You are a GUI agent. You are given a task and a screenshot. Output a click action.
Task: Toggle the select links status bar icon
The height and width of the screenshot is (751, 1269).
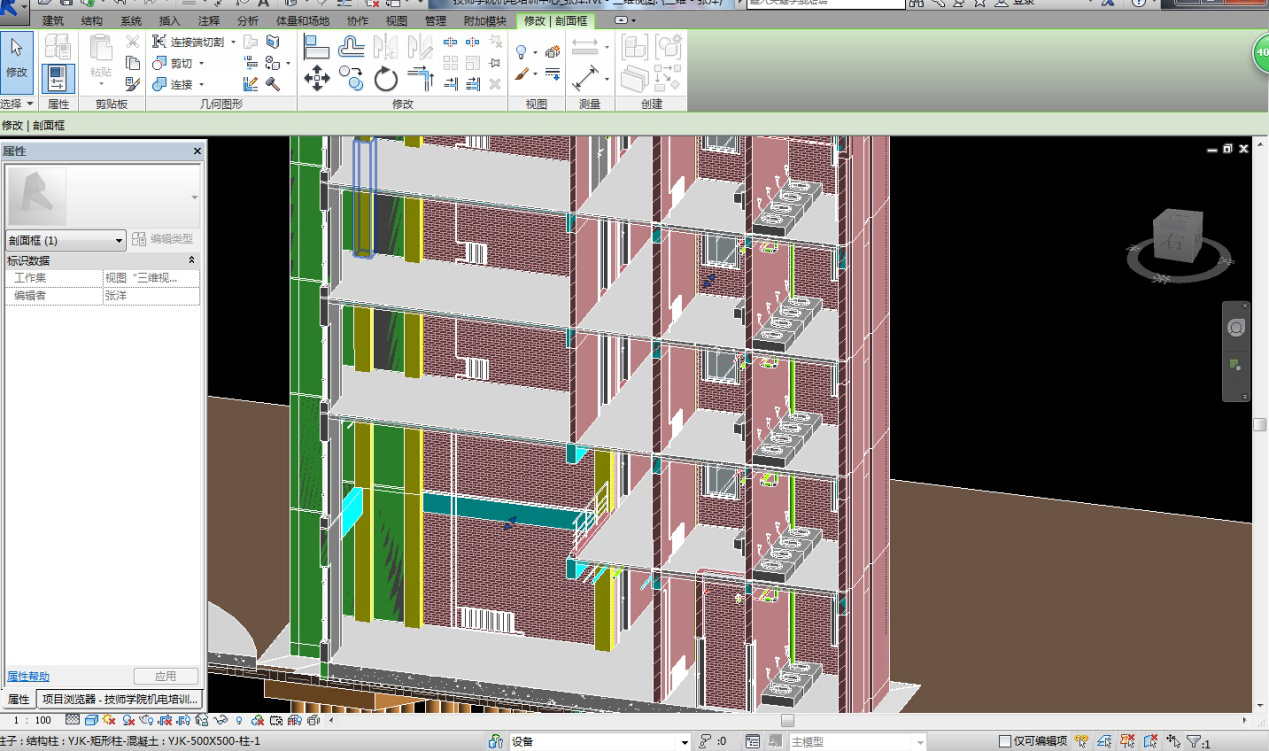(x=1080, y=742)
